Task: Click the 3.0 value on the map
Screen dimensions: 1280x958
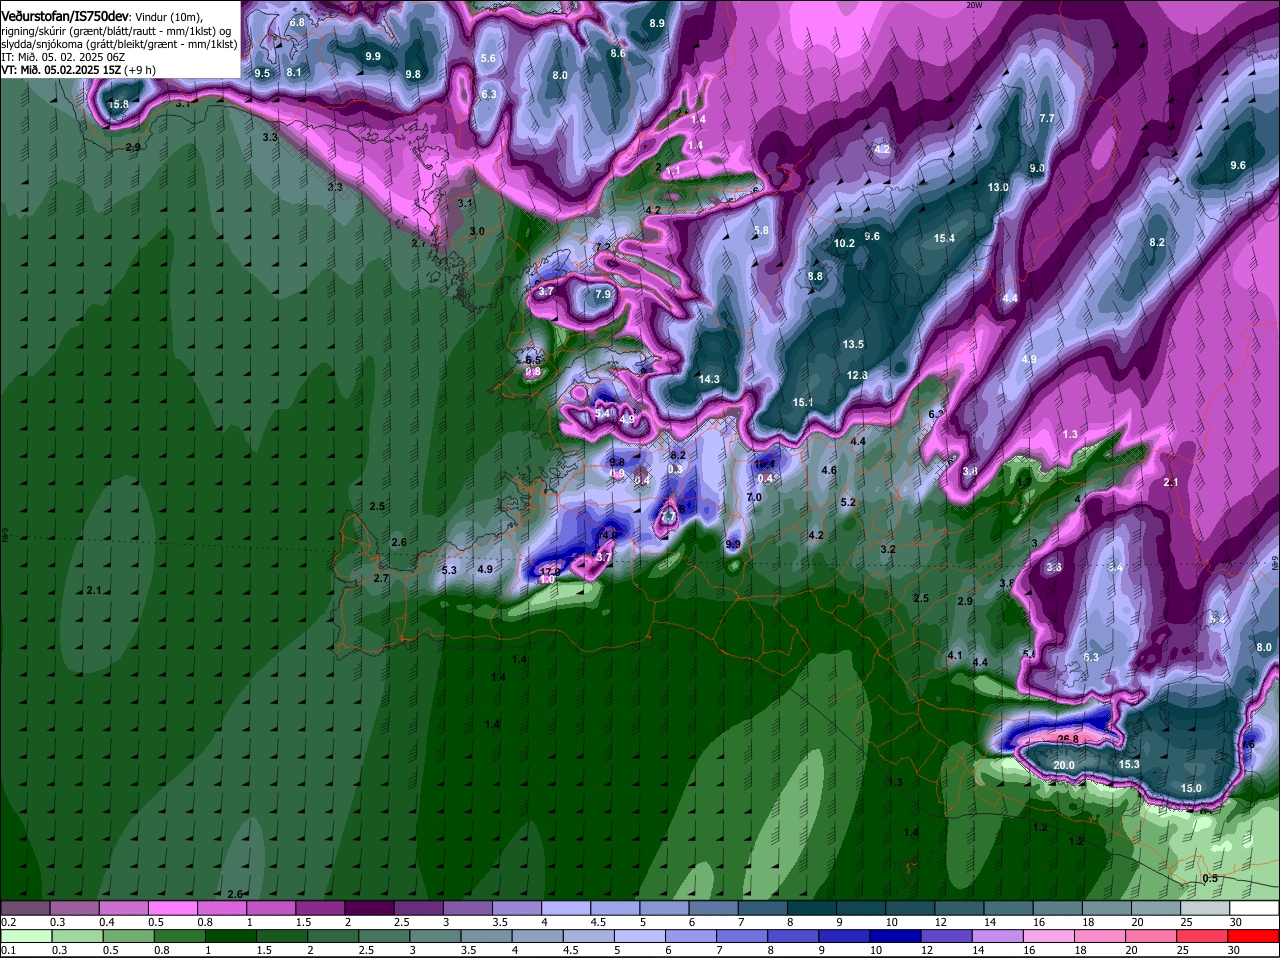Action: click(x=477, y=231)
